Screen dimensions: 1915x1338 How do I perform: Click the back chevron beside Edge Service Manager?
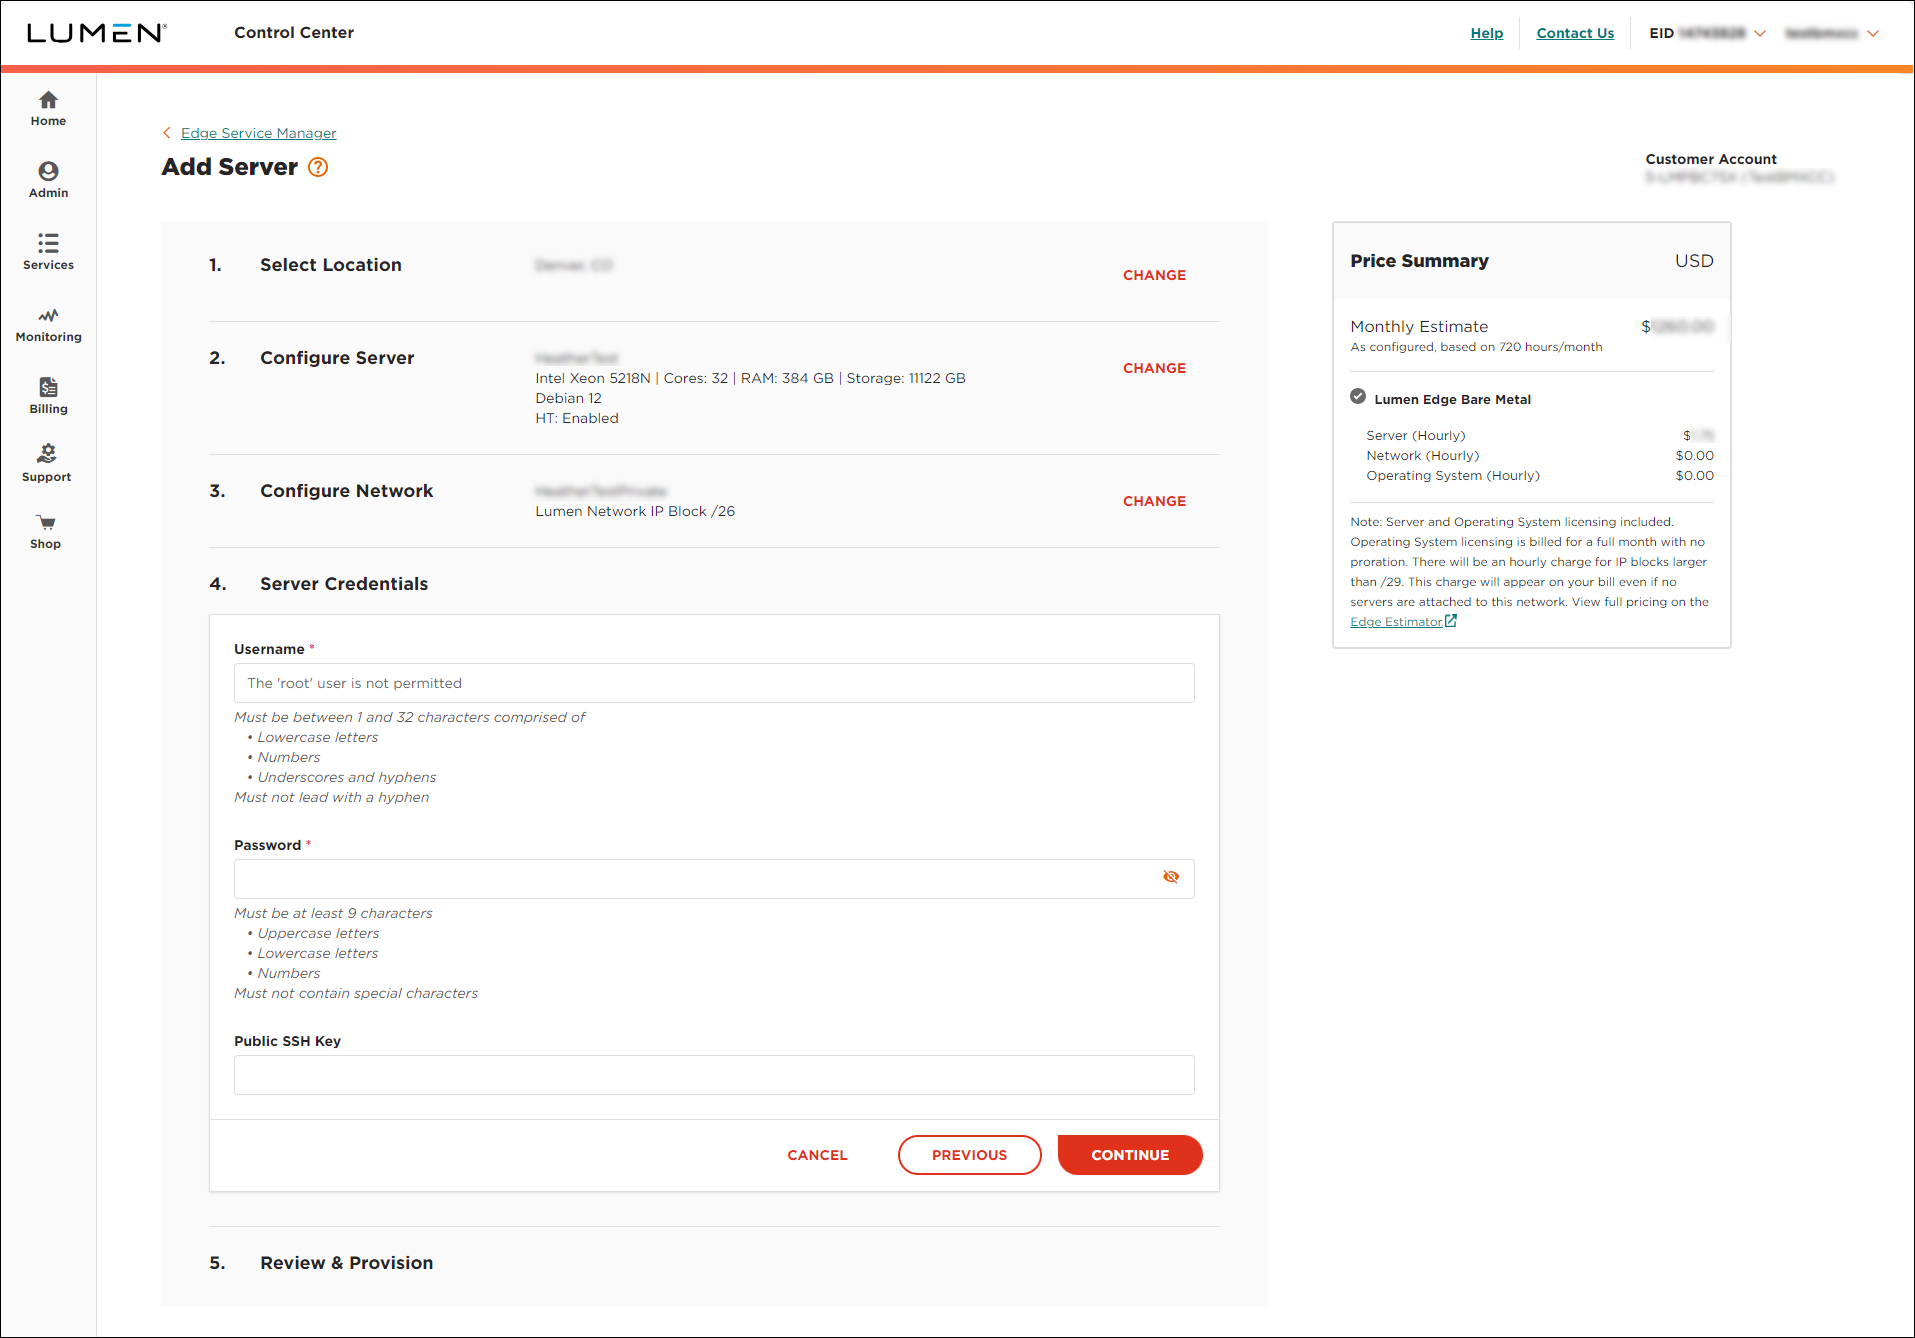click(x=167, y=133)
